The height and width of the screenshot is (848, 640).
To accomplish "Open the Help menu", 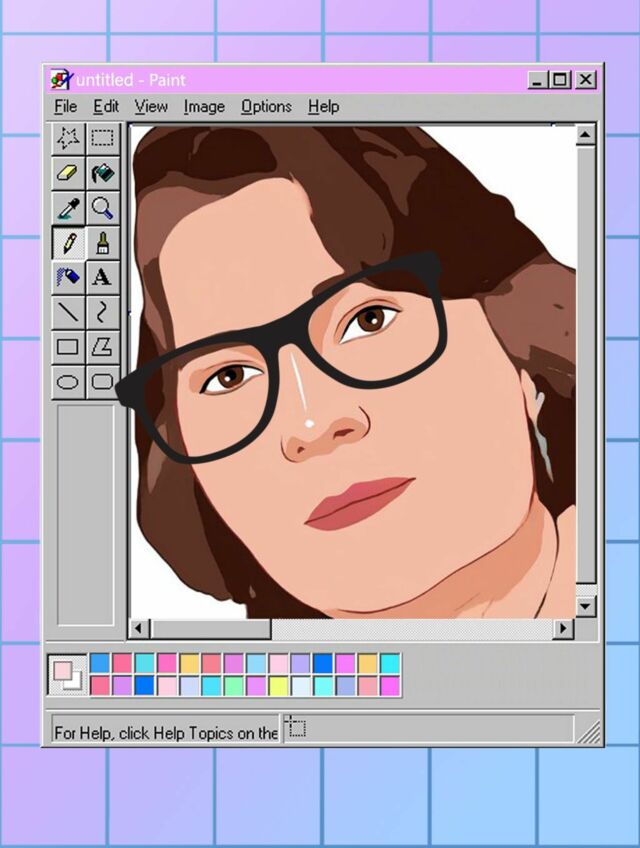I will coord(323,106).
